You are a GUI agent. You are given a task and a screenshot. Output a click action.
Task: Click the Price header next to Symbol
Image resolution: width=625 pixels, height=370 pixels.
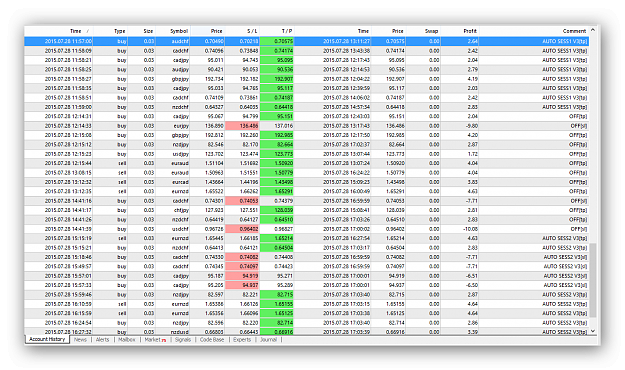point(207,31)
